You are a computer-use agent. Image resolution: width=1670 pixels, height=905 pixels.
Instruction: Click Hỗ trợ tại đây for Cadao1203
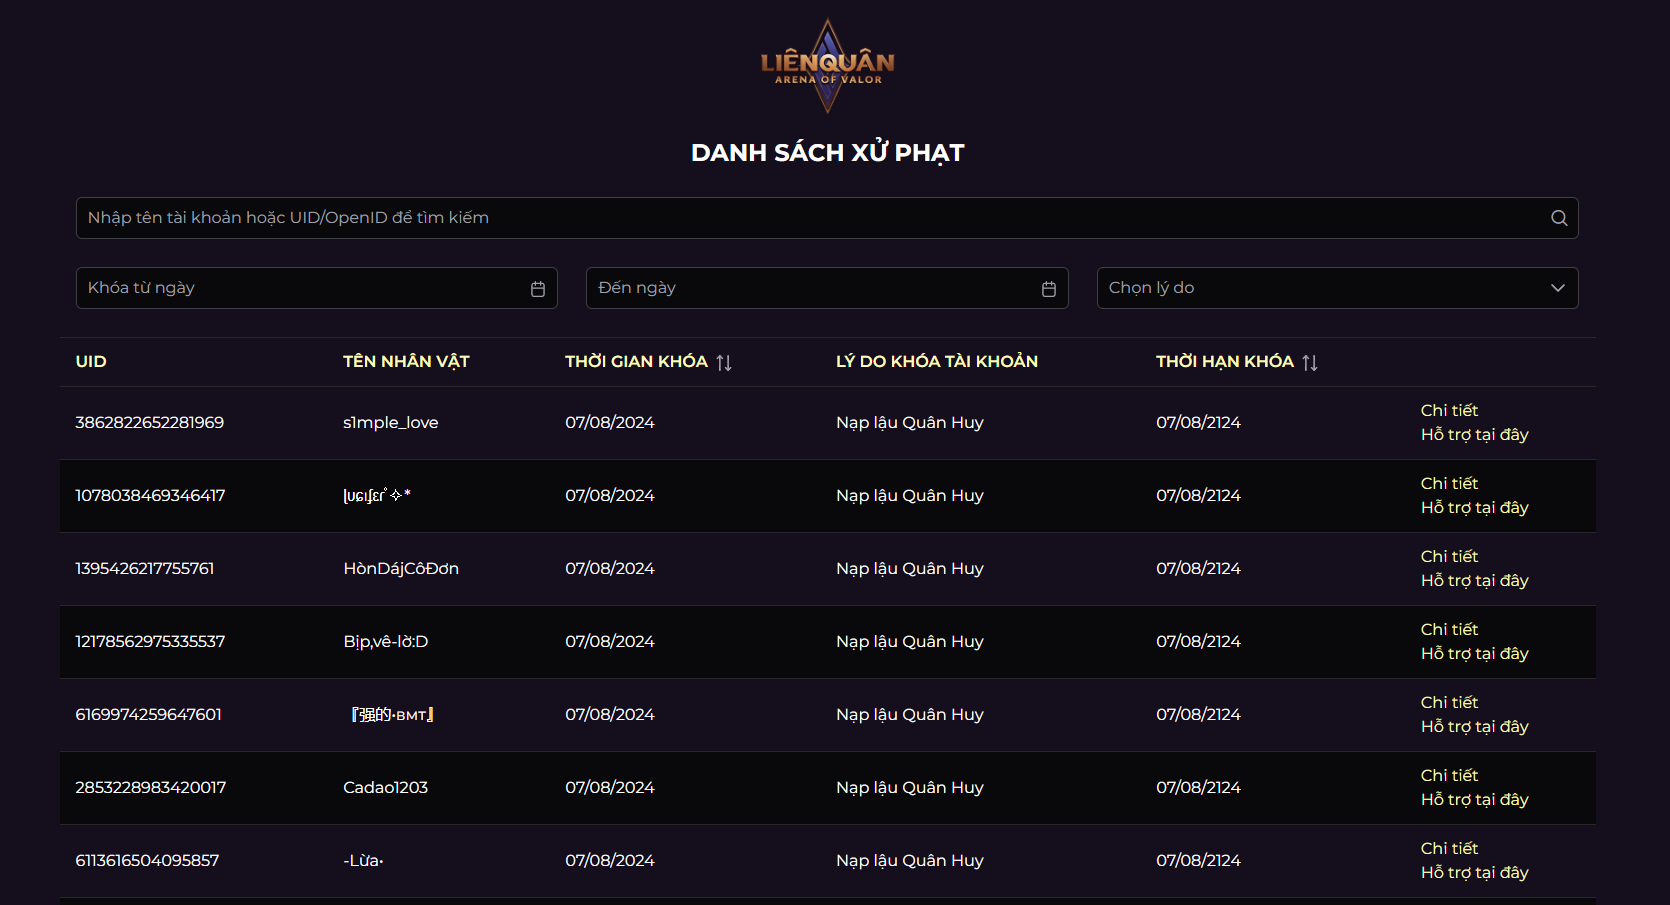pyautogui.click(x=1474, y=800)
